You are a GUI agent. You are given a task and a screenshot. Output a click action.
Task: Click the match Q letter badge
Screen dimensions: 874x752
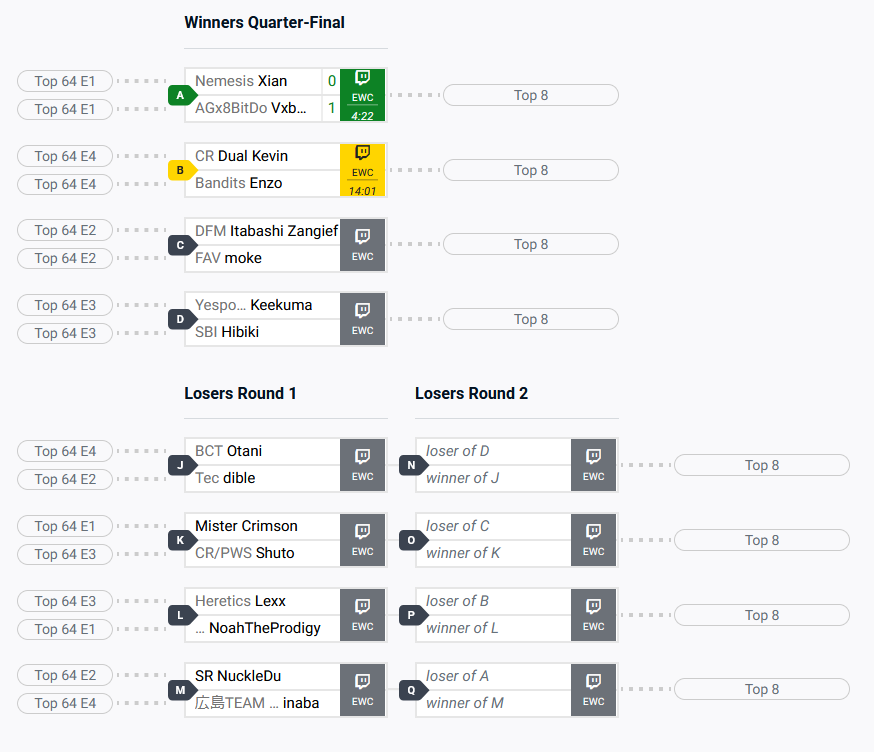click(x=414, y=690)
